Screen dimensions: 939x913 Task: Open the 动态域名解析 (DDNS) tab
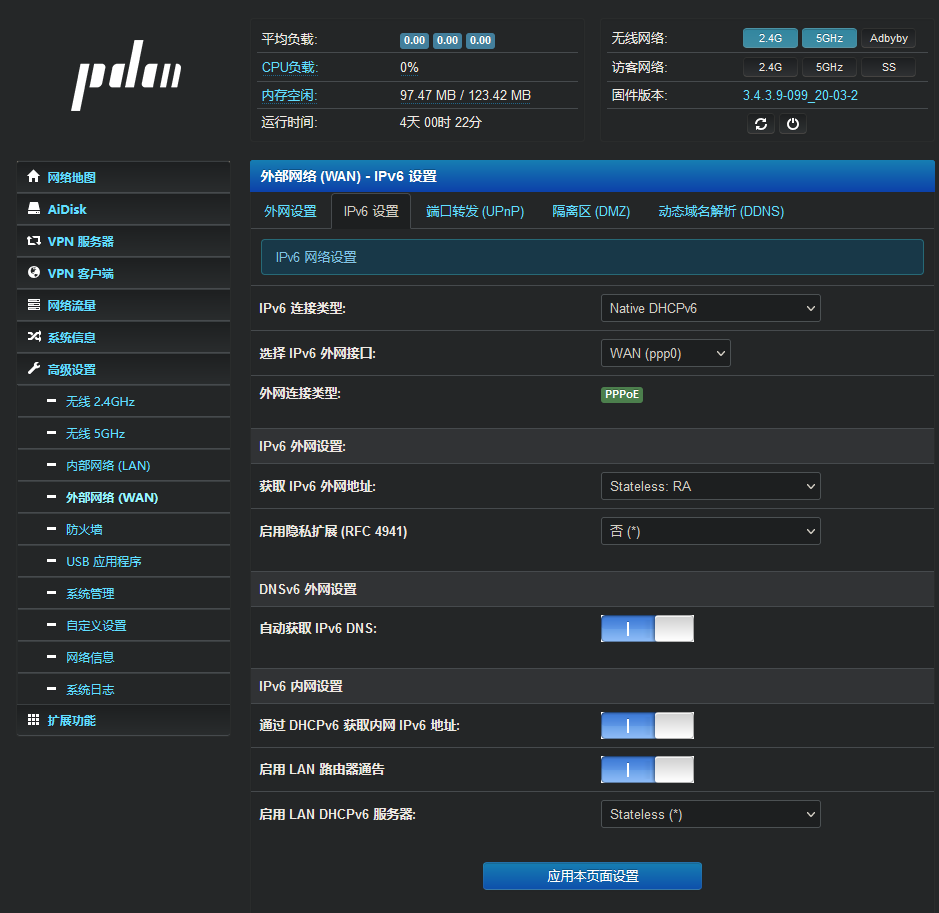(x=721, y=211)
